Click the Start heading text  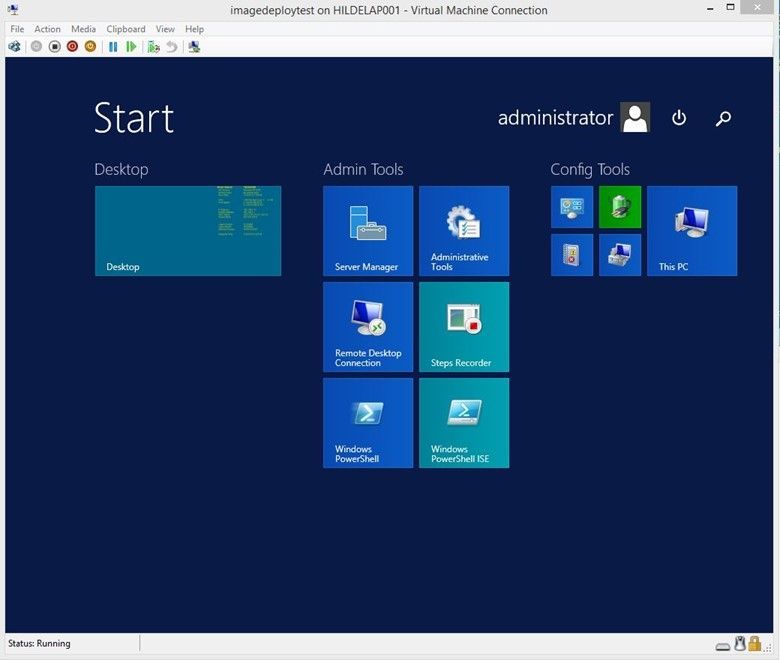[x=134, y=118]
